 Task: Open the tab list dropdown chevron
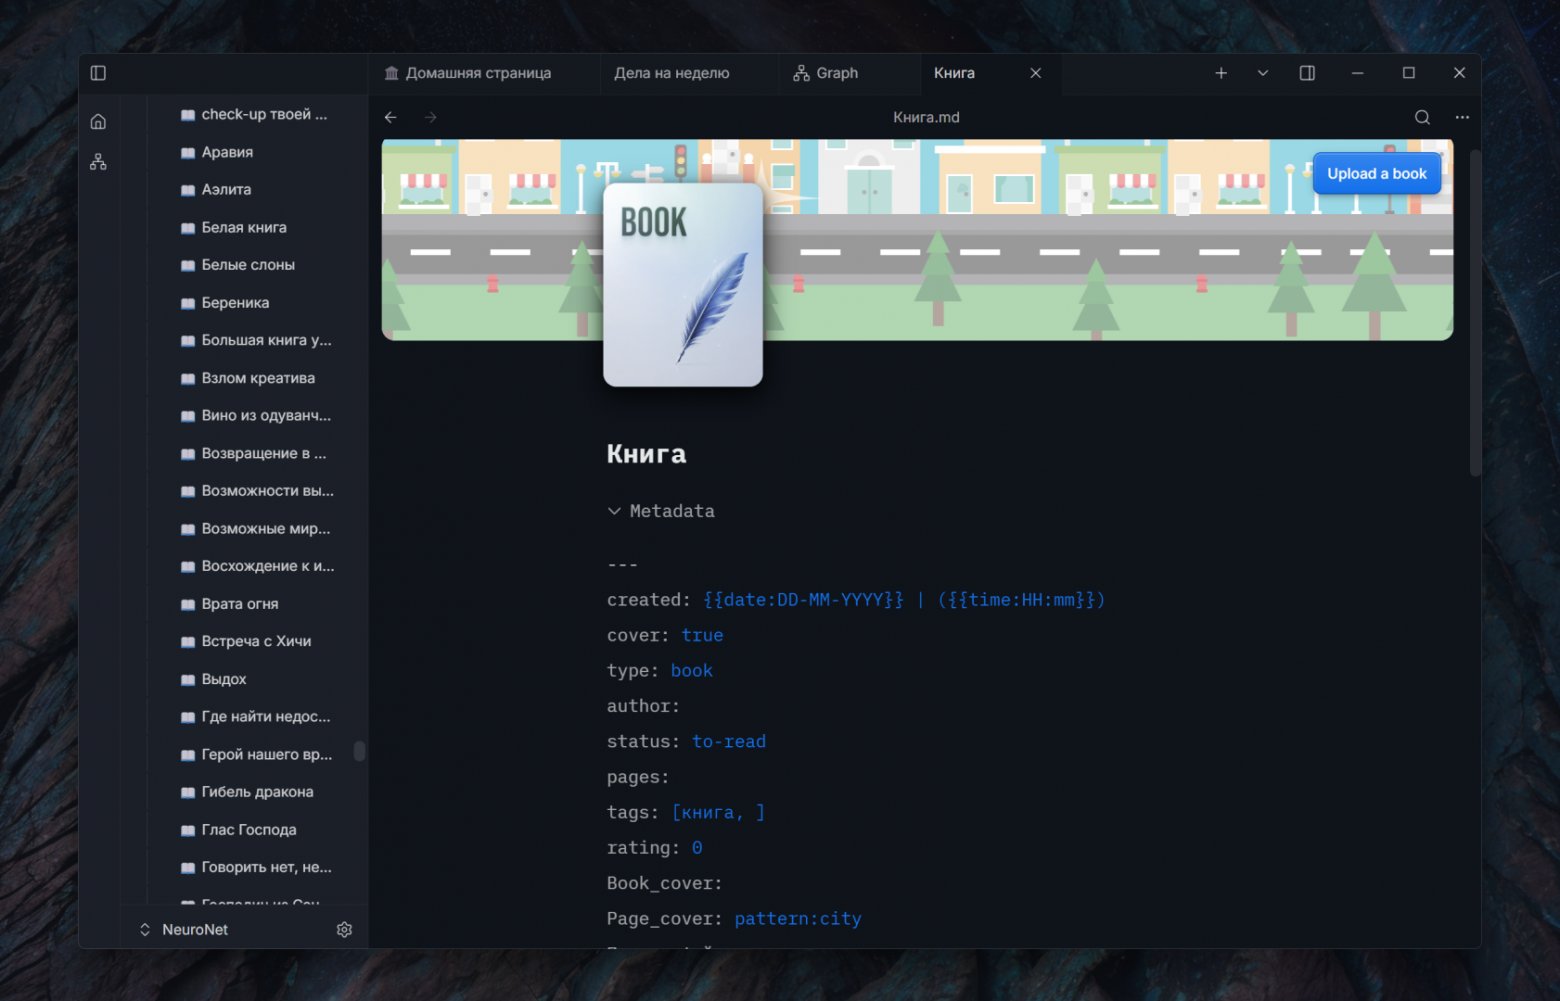[x=1263, y=73]
